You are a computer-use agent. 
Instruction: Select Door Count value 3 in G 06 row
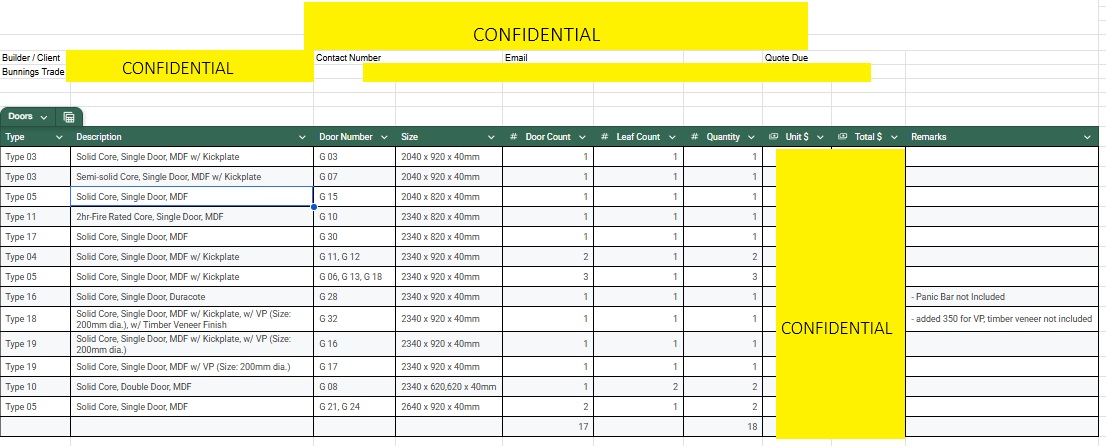pos(547,277)
